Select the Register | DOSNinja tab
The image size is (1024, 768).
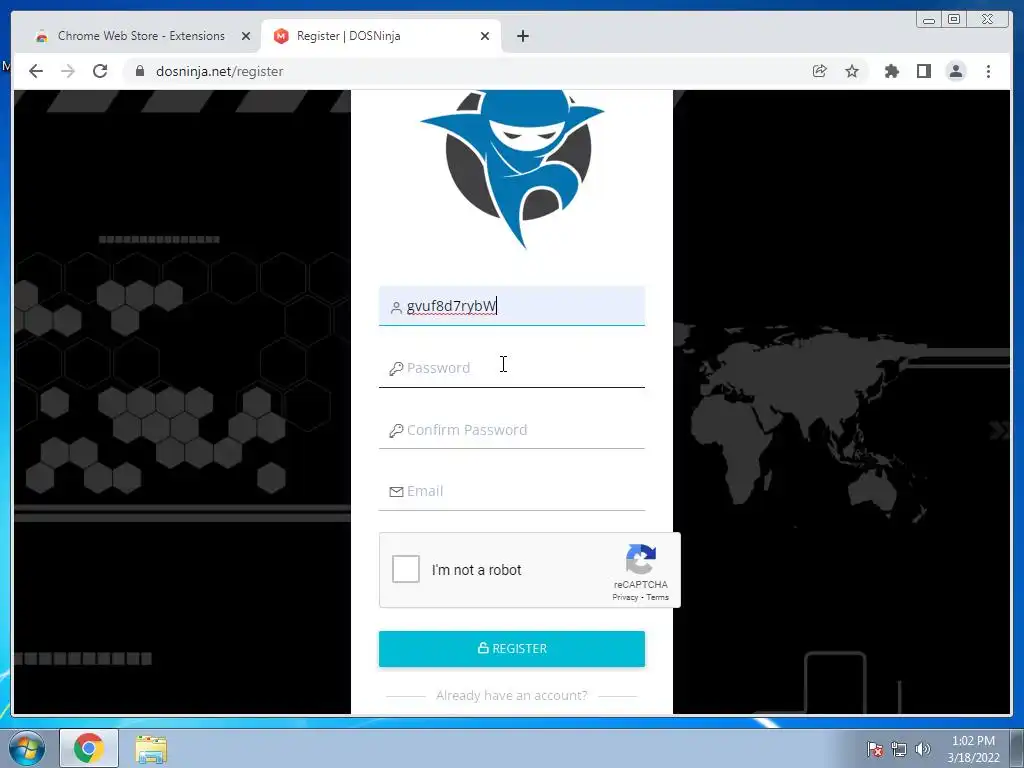click(x=381, y=36)
